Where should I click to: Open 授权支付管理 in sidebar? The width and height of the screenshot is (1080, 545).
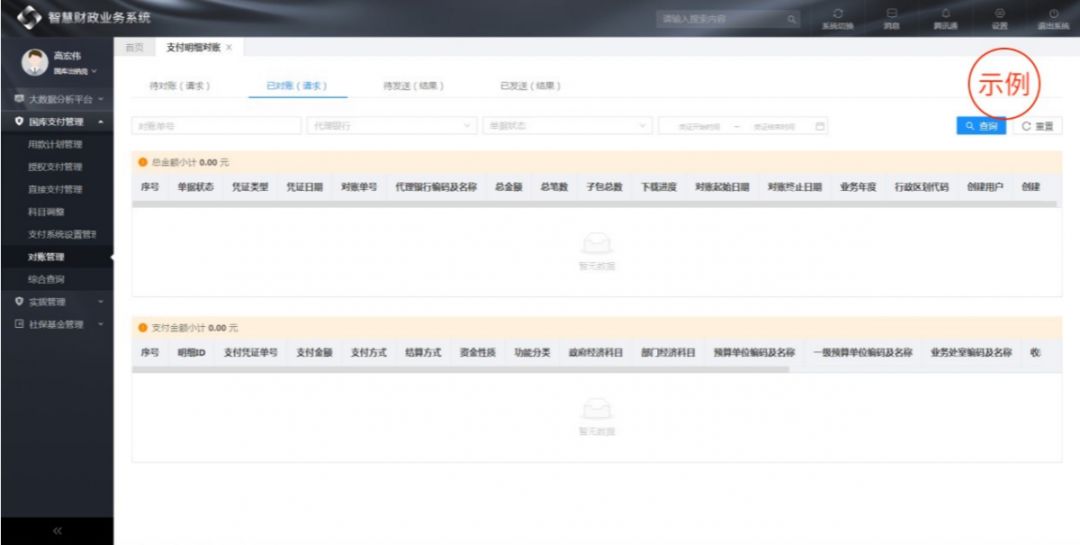tap(55, 167)
